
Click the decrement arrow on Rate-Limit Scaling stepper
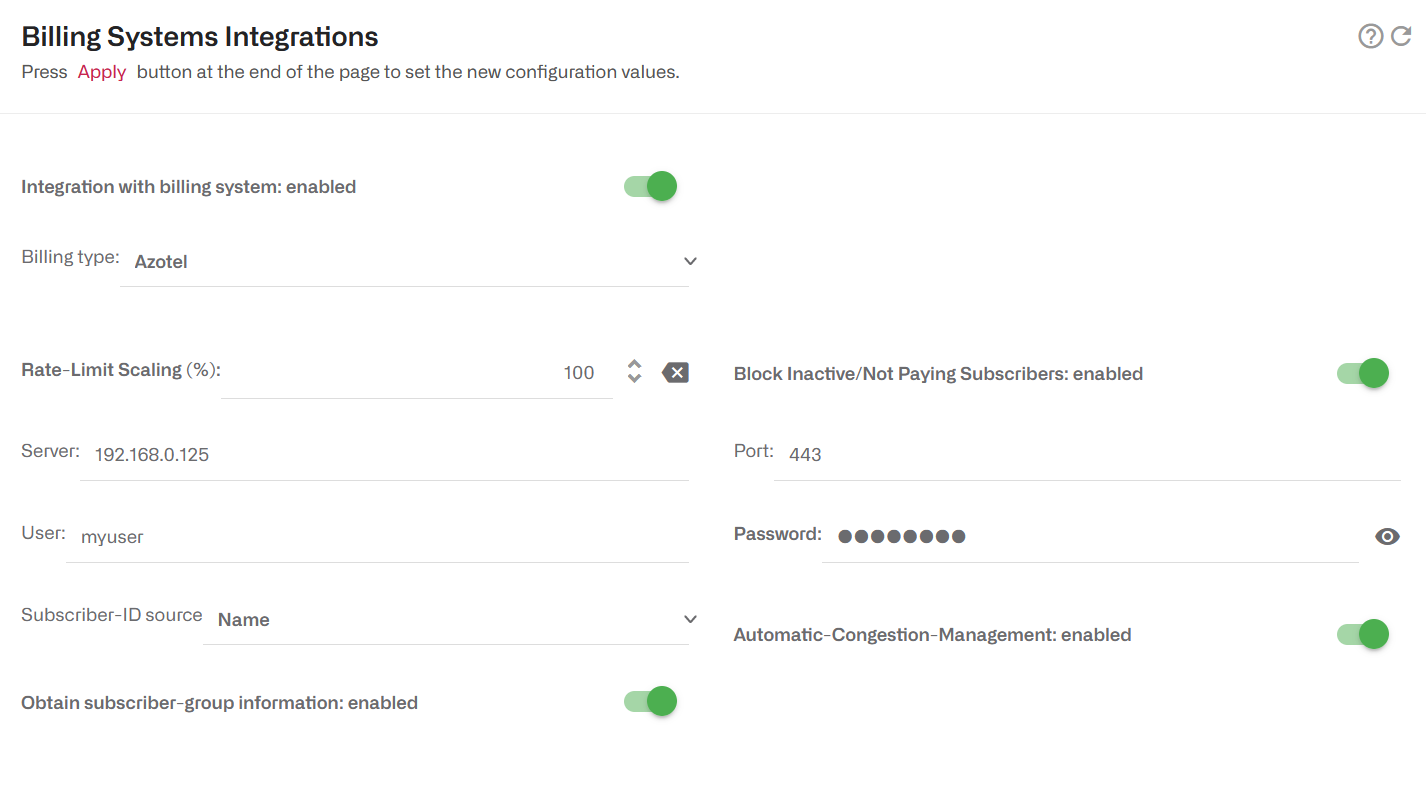635,378
